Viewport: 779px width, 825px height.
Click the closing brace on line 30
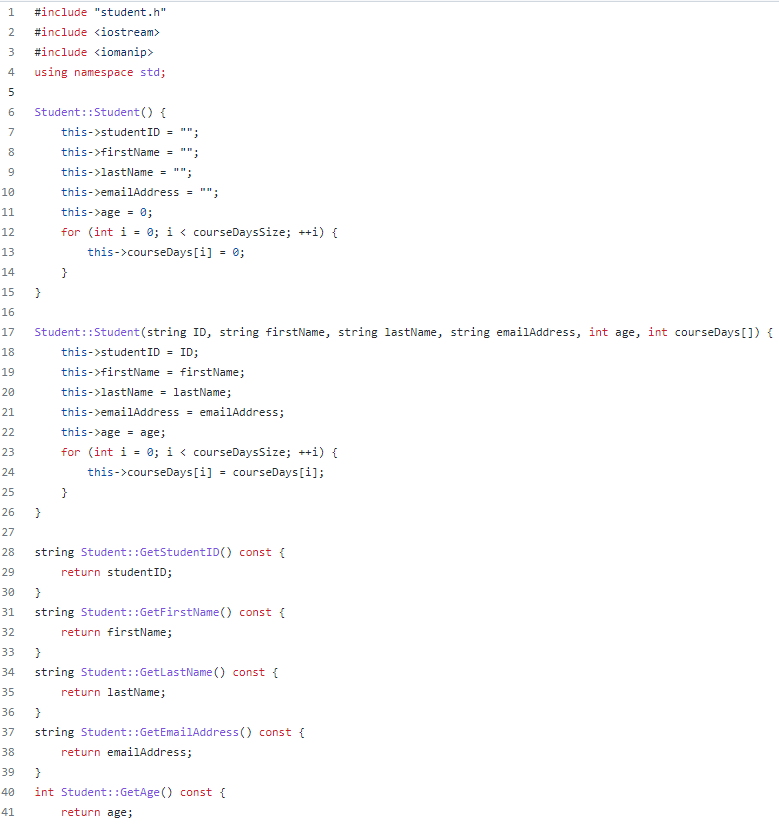[x=37, y=592]
